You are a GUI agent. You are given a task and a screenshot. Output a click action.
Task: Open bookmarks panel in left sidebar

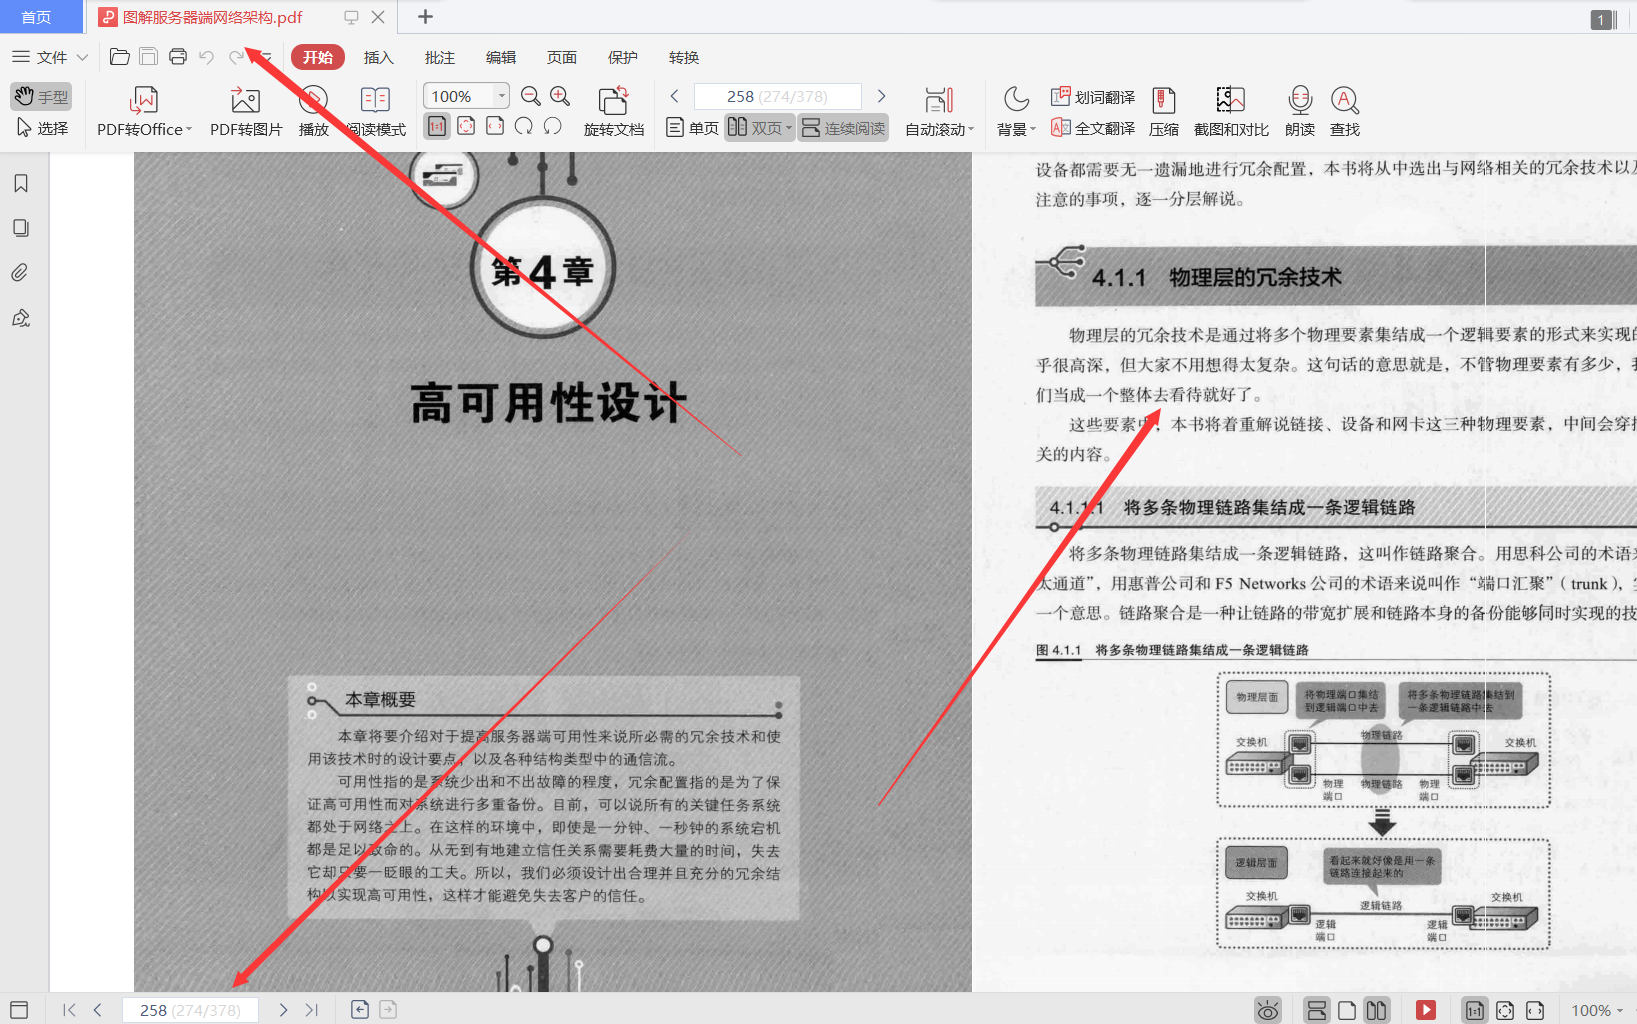click(21, 183)
